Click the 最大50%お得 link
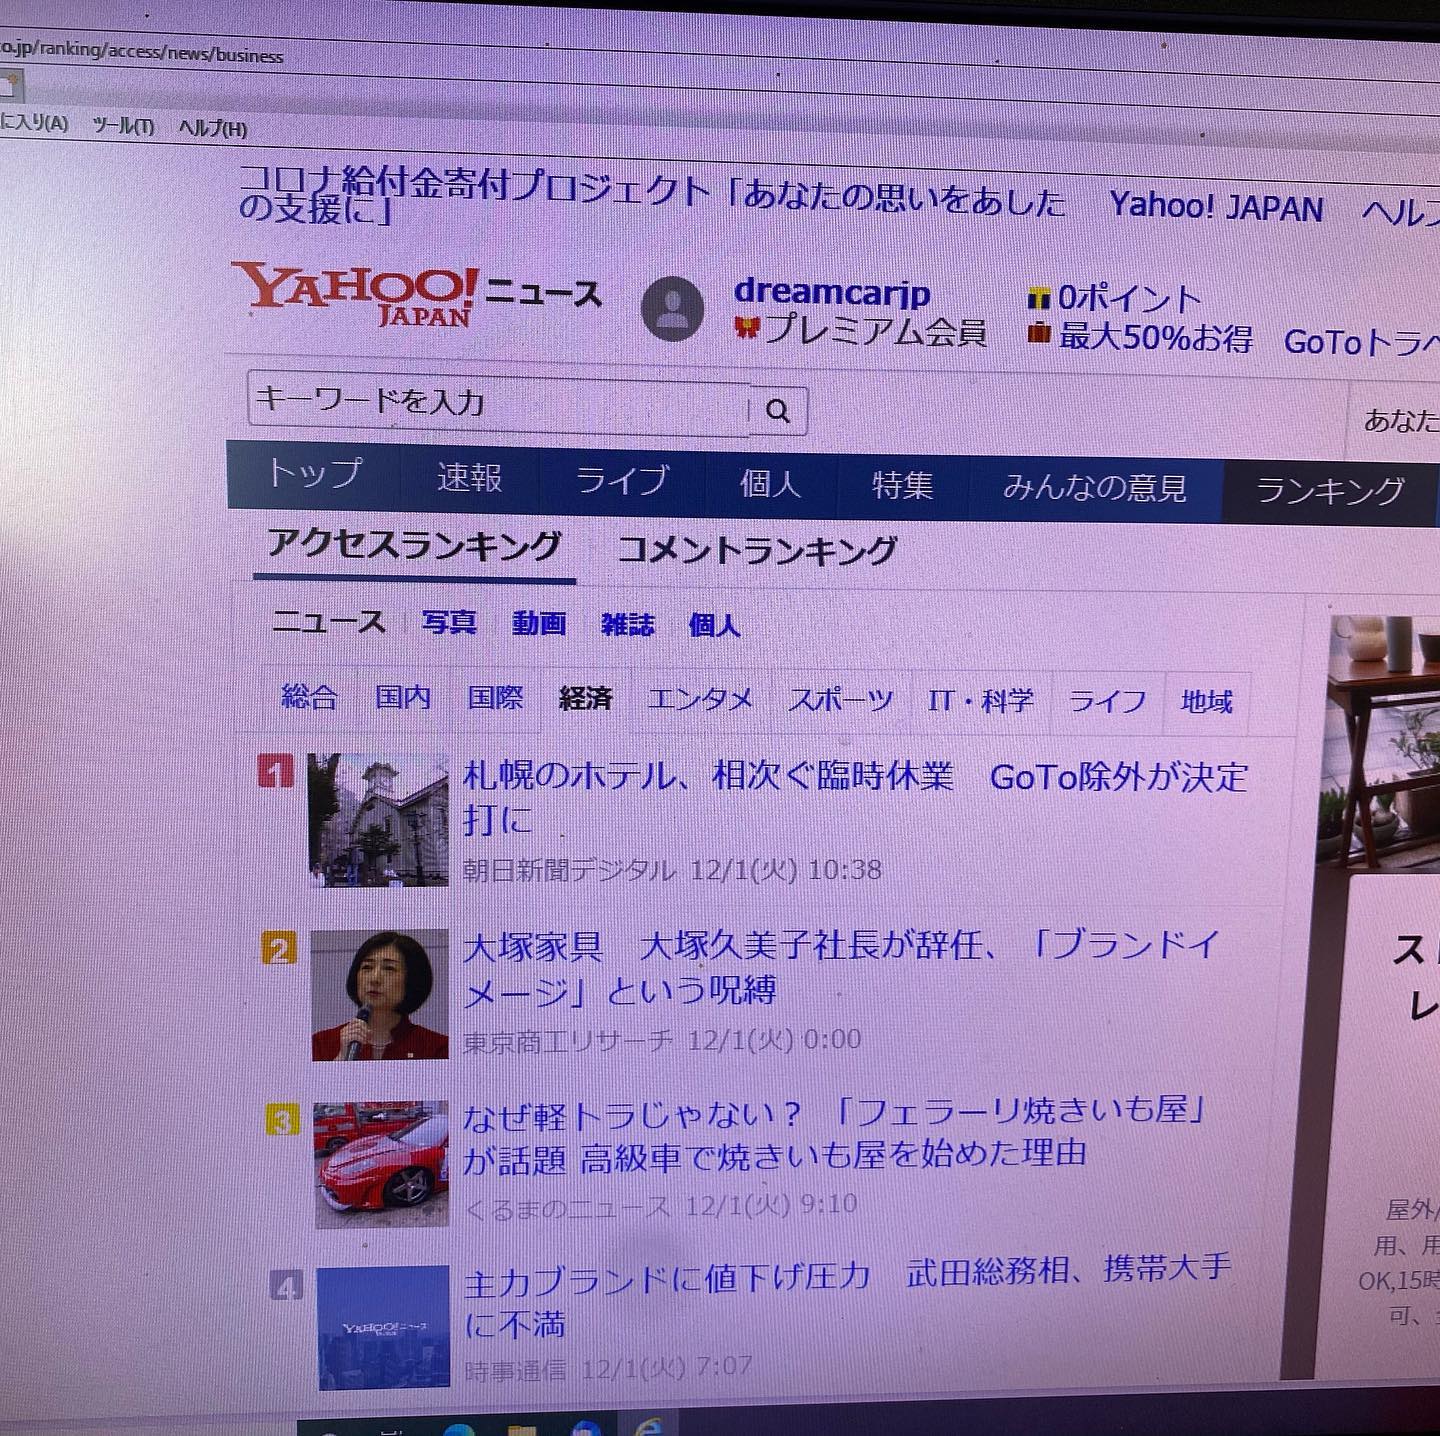This screenshot has width=1440, height=1436. click(1140, 337)
